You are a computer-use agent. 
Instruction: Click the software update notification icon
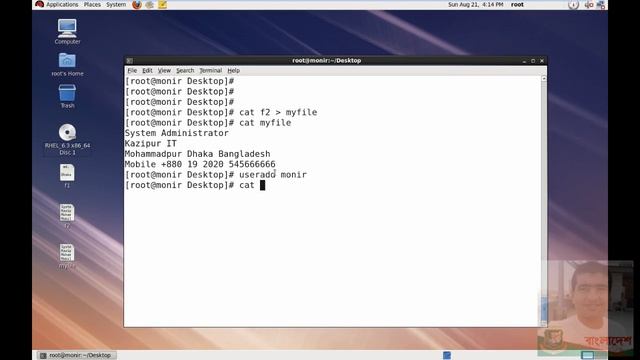573,5
